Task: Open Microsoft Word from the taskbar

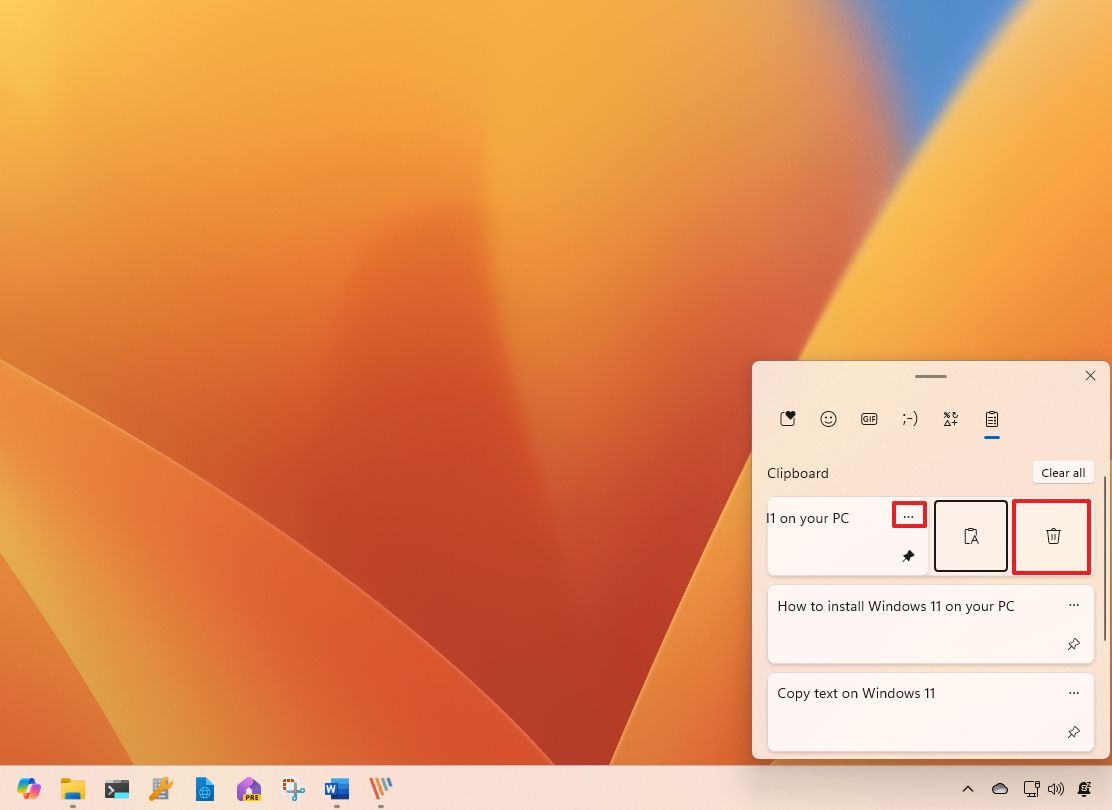Action: [336, 789]
